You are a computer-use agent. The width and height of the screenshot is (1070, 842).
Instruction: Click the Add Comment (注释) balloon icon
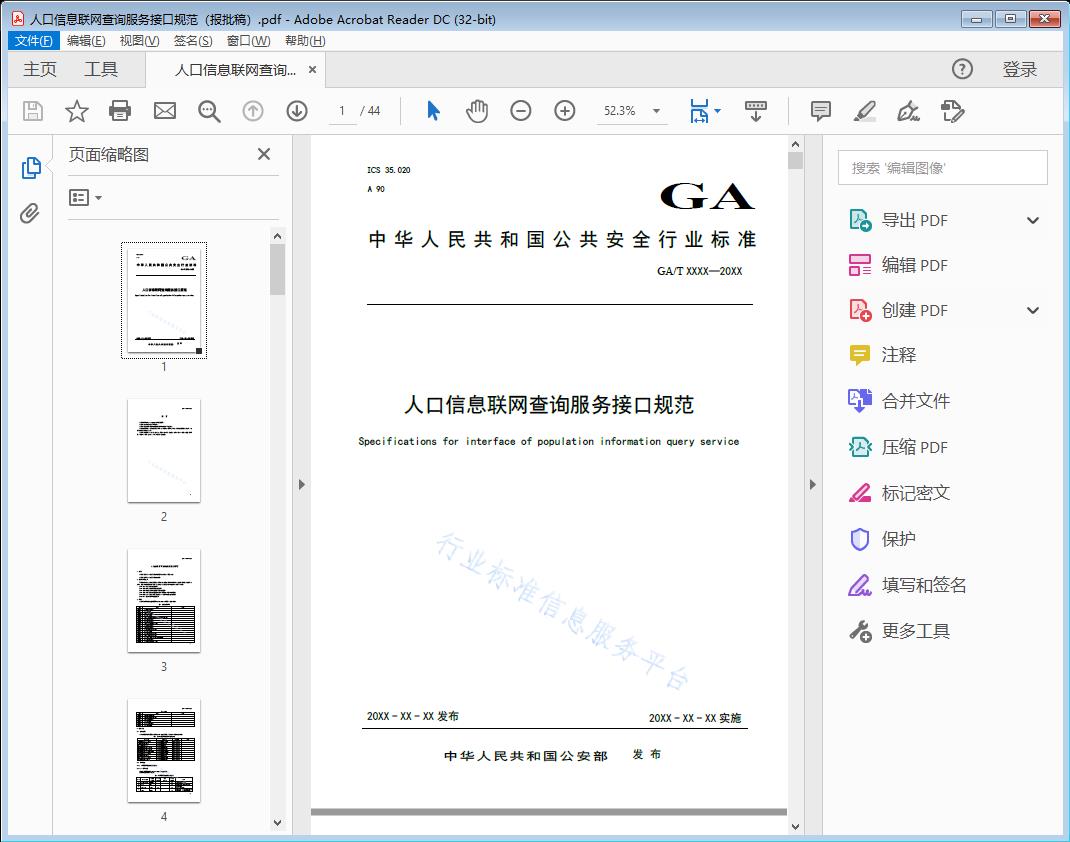(820, 111)
